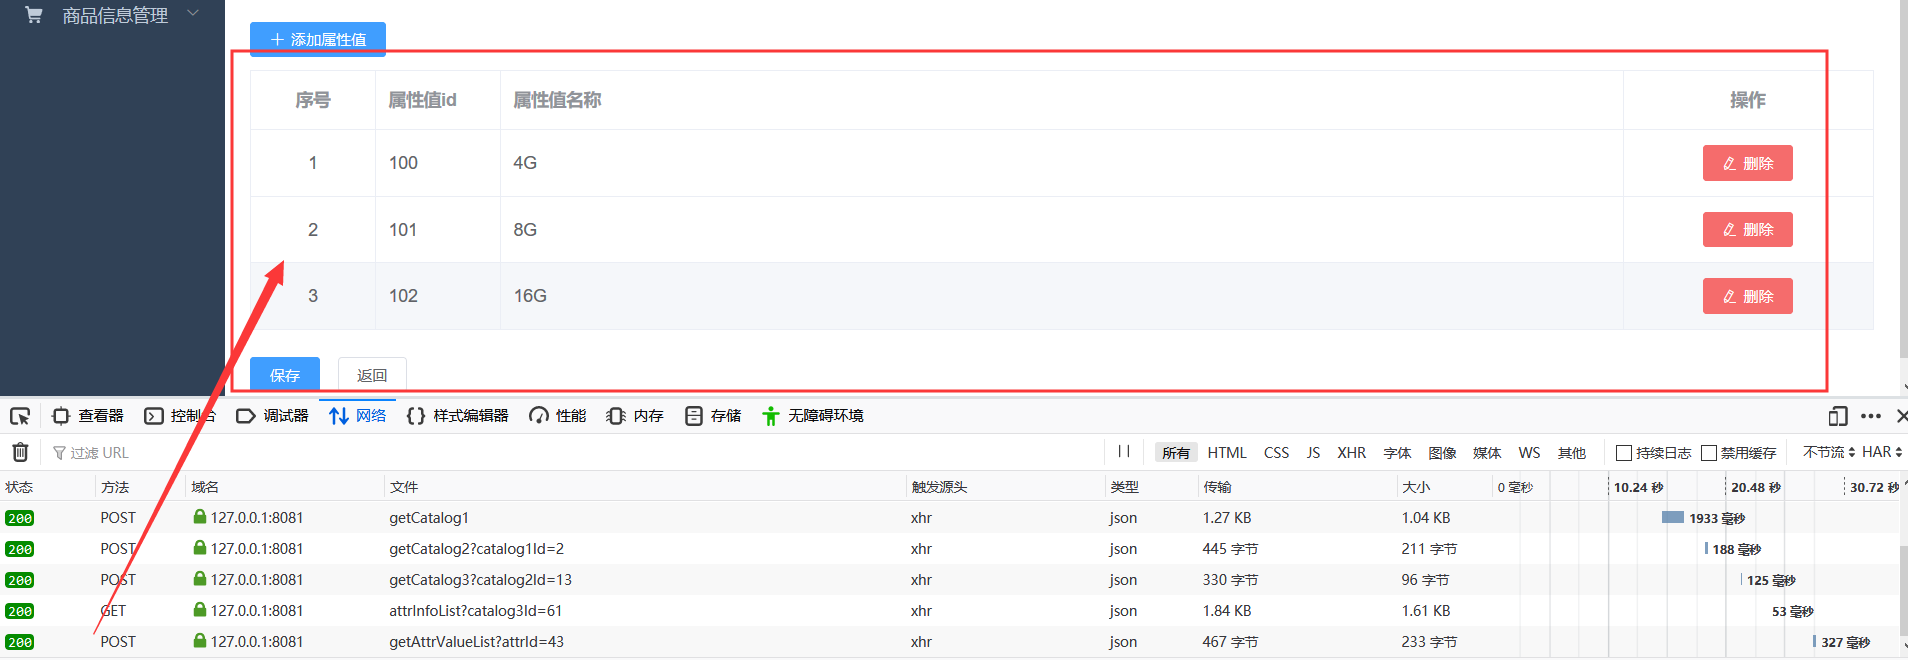Click lock icon of getAttrValueList request
This screenshot has width=1908, height=660.
(200, 641)
